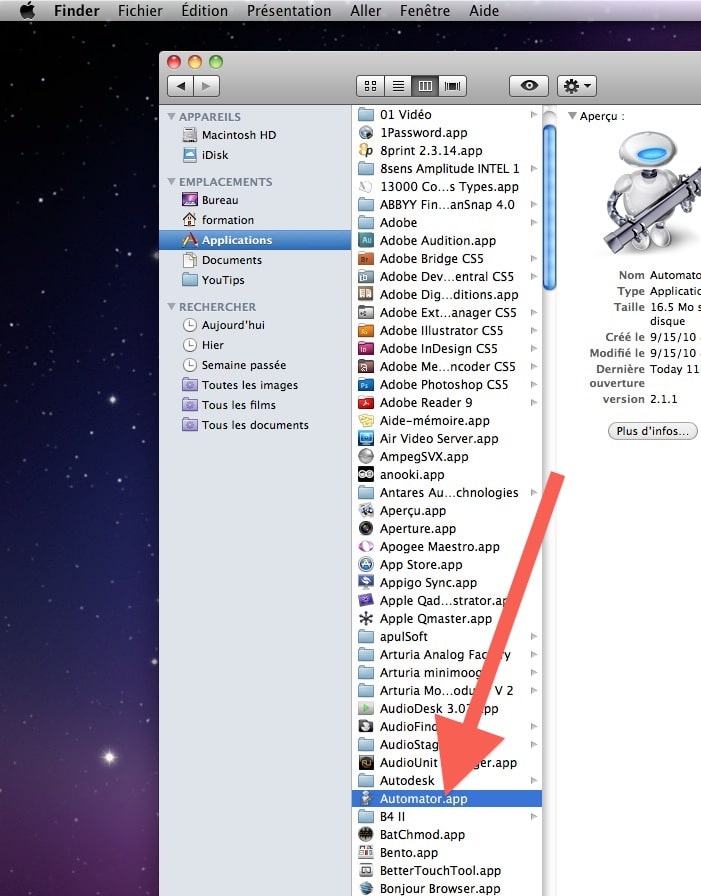Viewport: 701px width, 896px height.
Task: Click the Bonjour Browser.app icon
Action: (x=366, y=889)
